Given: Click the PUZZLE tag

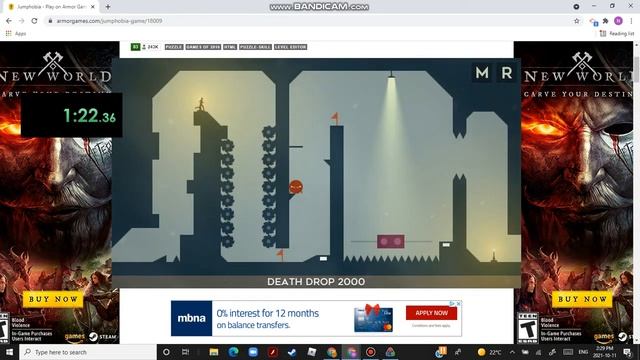Looking at the screenshot, I should (174, 47).
